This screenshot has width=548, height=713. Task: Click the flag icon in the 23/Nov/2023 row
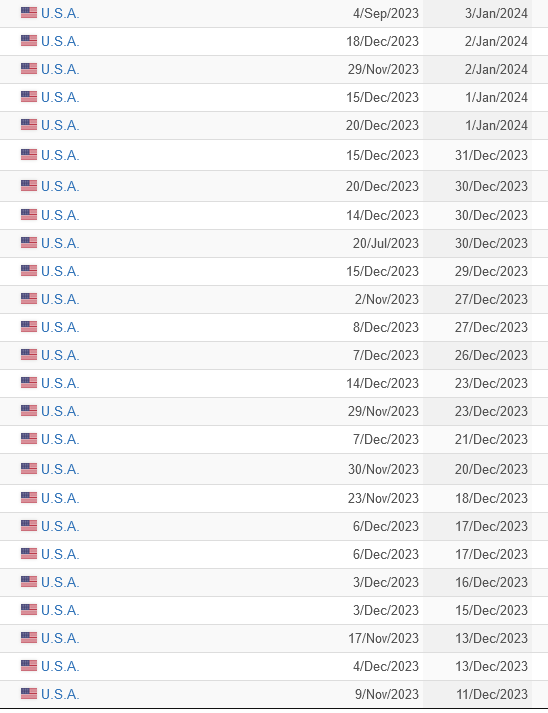tap(29, 498)
